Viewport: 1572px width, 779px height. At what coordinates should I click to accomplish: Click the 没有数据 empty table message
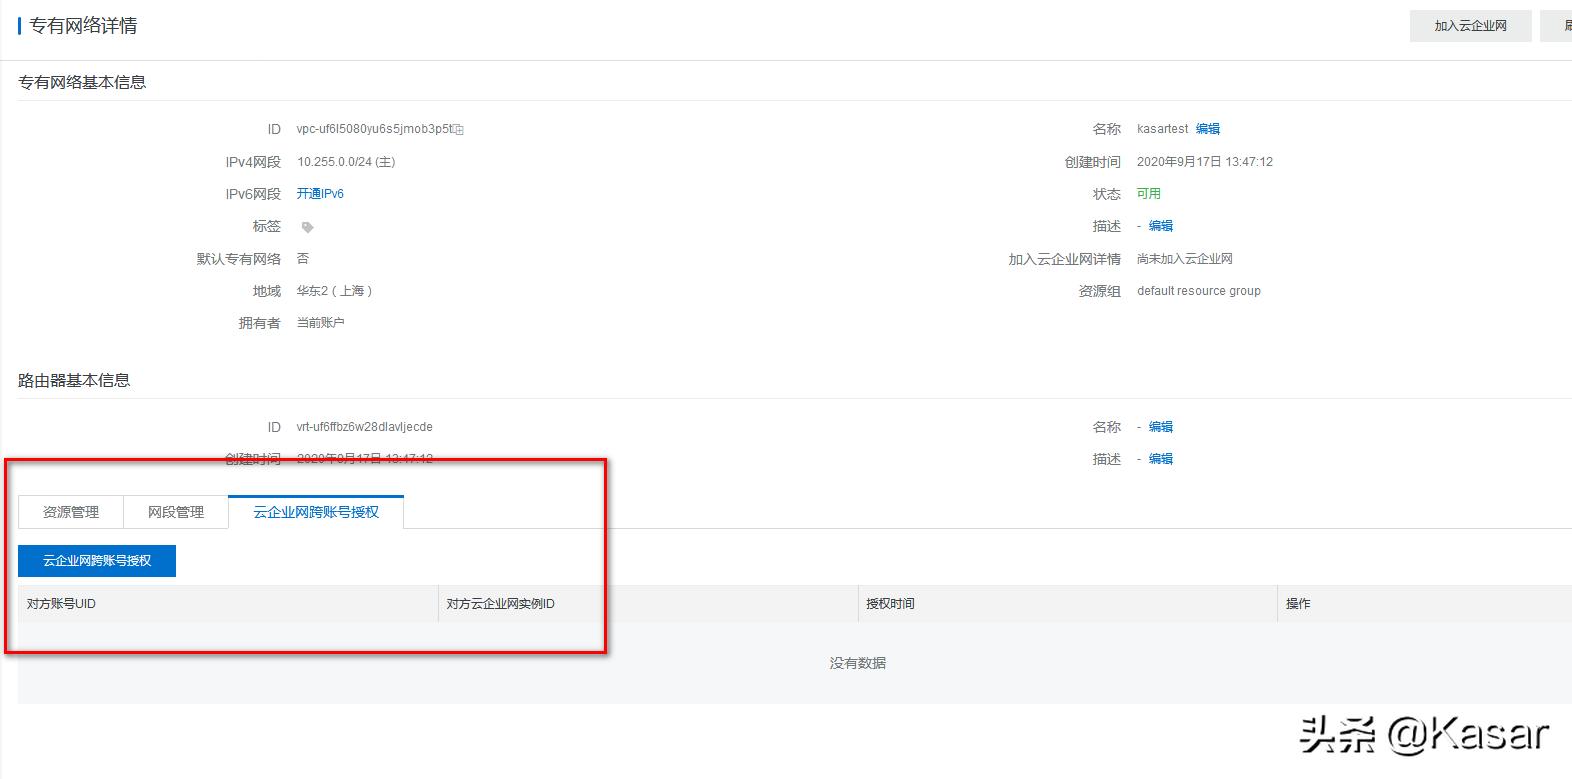click(857, 663)
